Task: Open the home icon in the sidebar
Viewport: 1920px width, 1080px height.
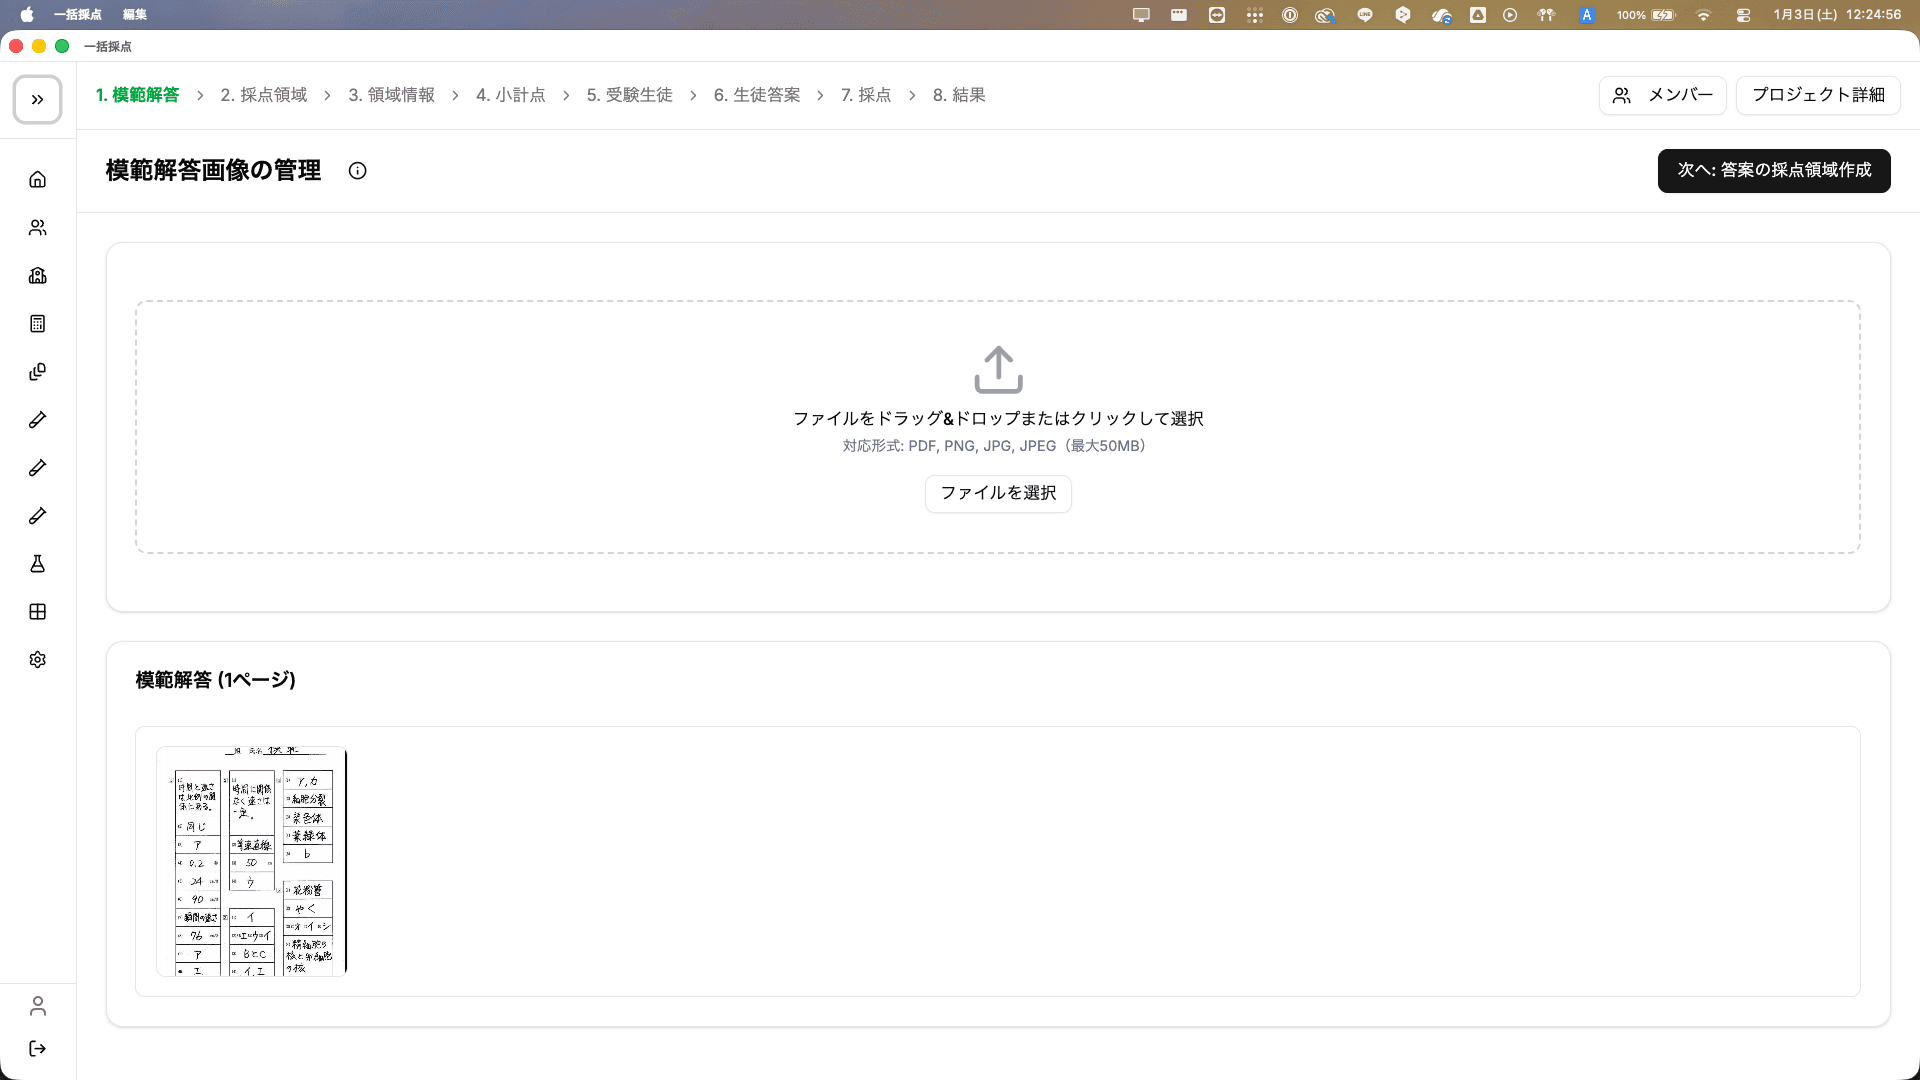Action: point(38,180)
